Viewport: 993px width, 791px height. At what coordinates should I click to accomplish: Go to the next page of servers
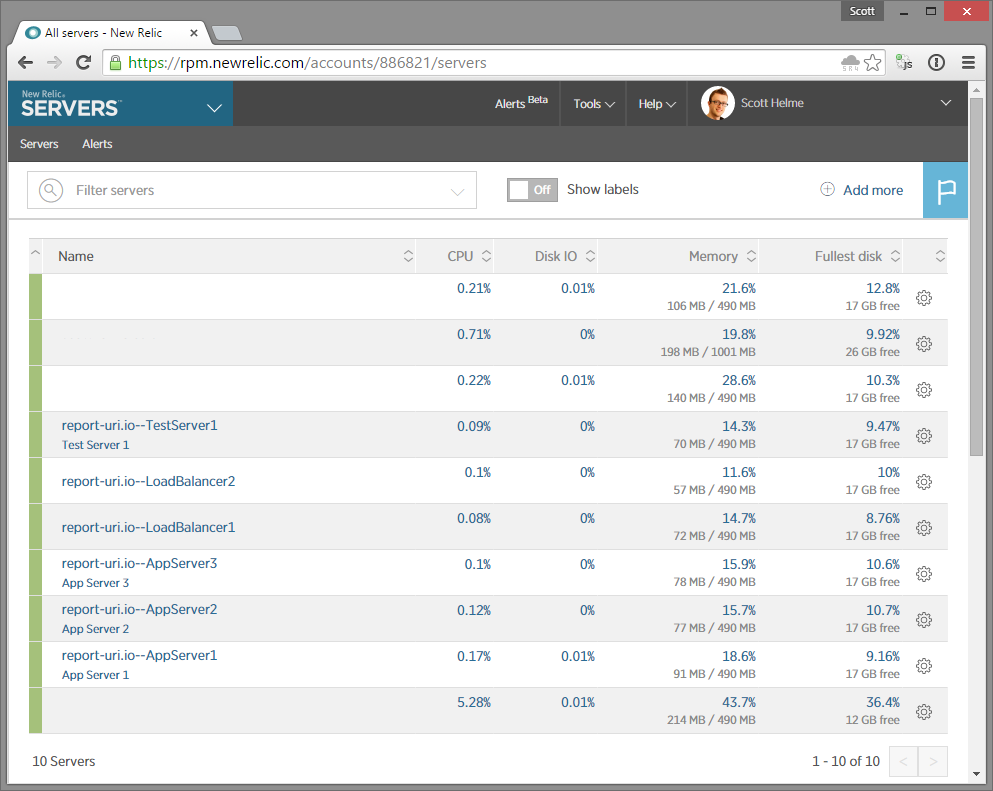pyautogui.click(x=933, y=761)
